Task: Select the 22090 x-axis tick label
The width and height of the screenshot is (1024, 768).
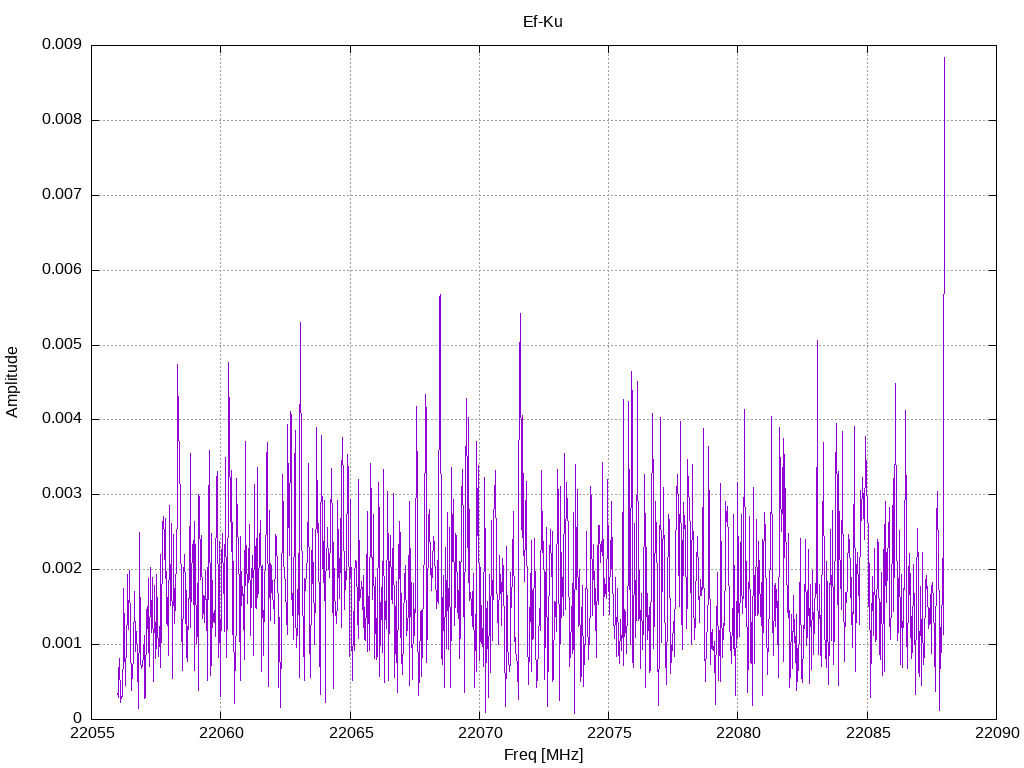Action: click(995, 735)
